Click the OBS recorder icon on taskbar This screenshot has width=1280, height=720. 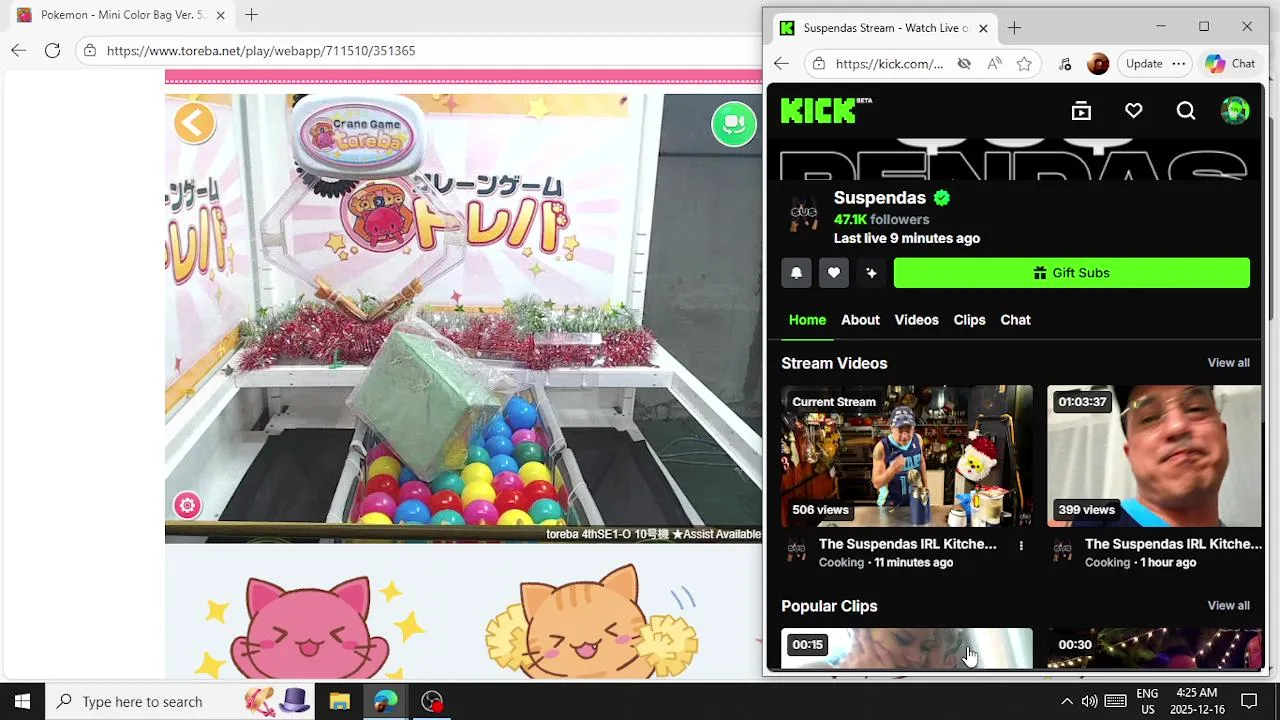pyautogui.click(x=432, y=701)
